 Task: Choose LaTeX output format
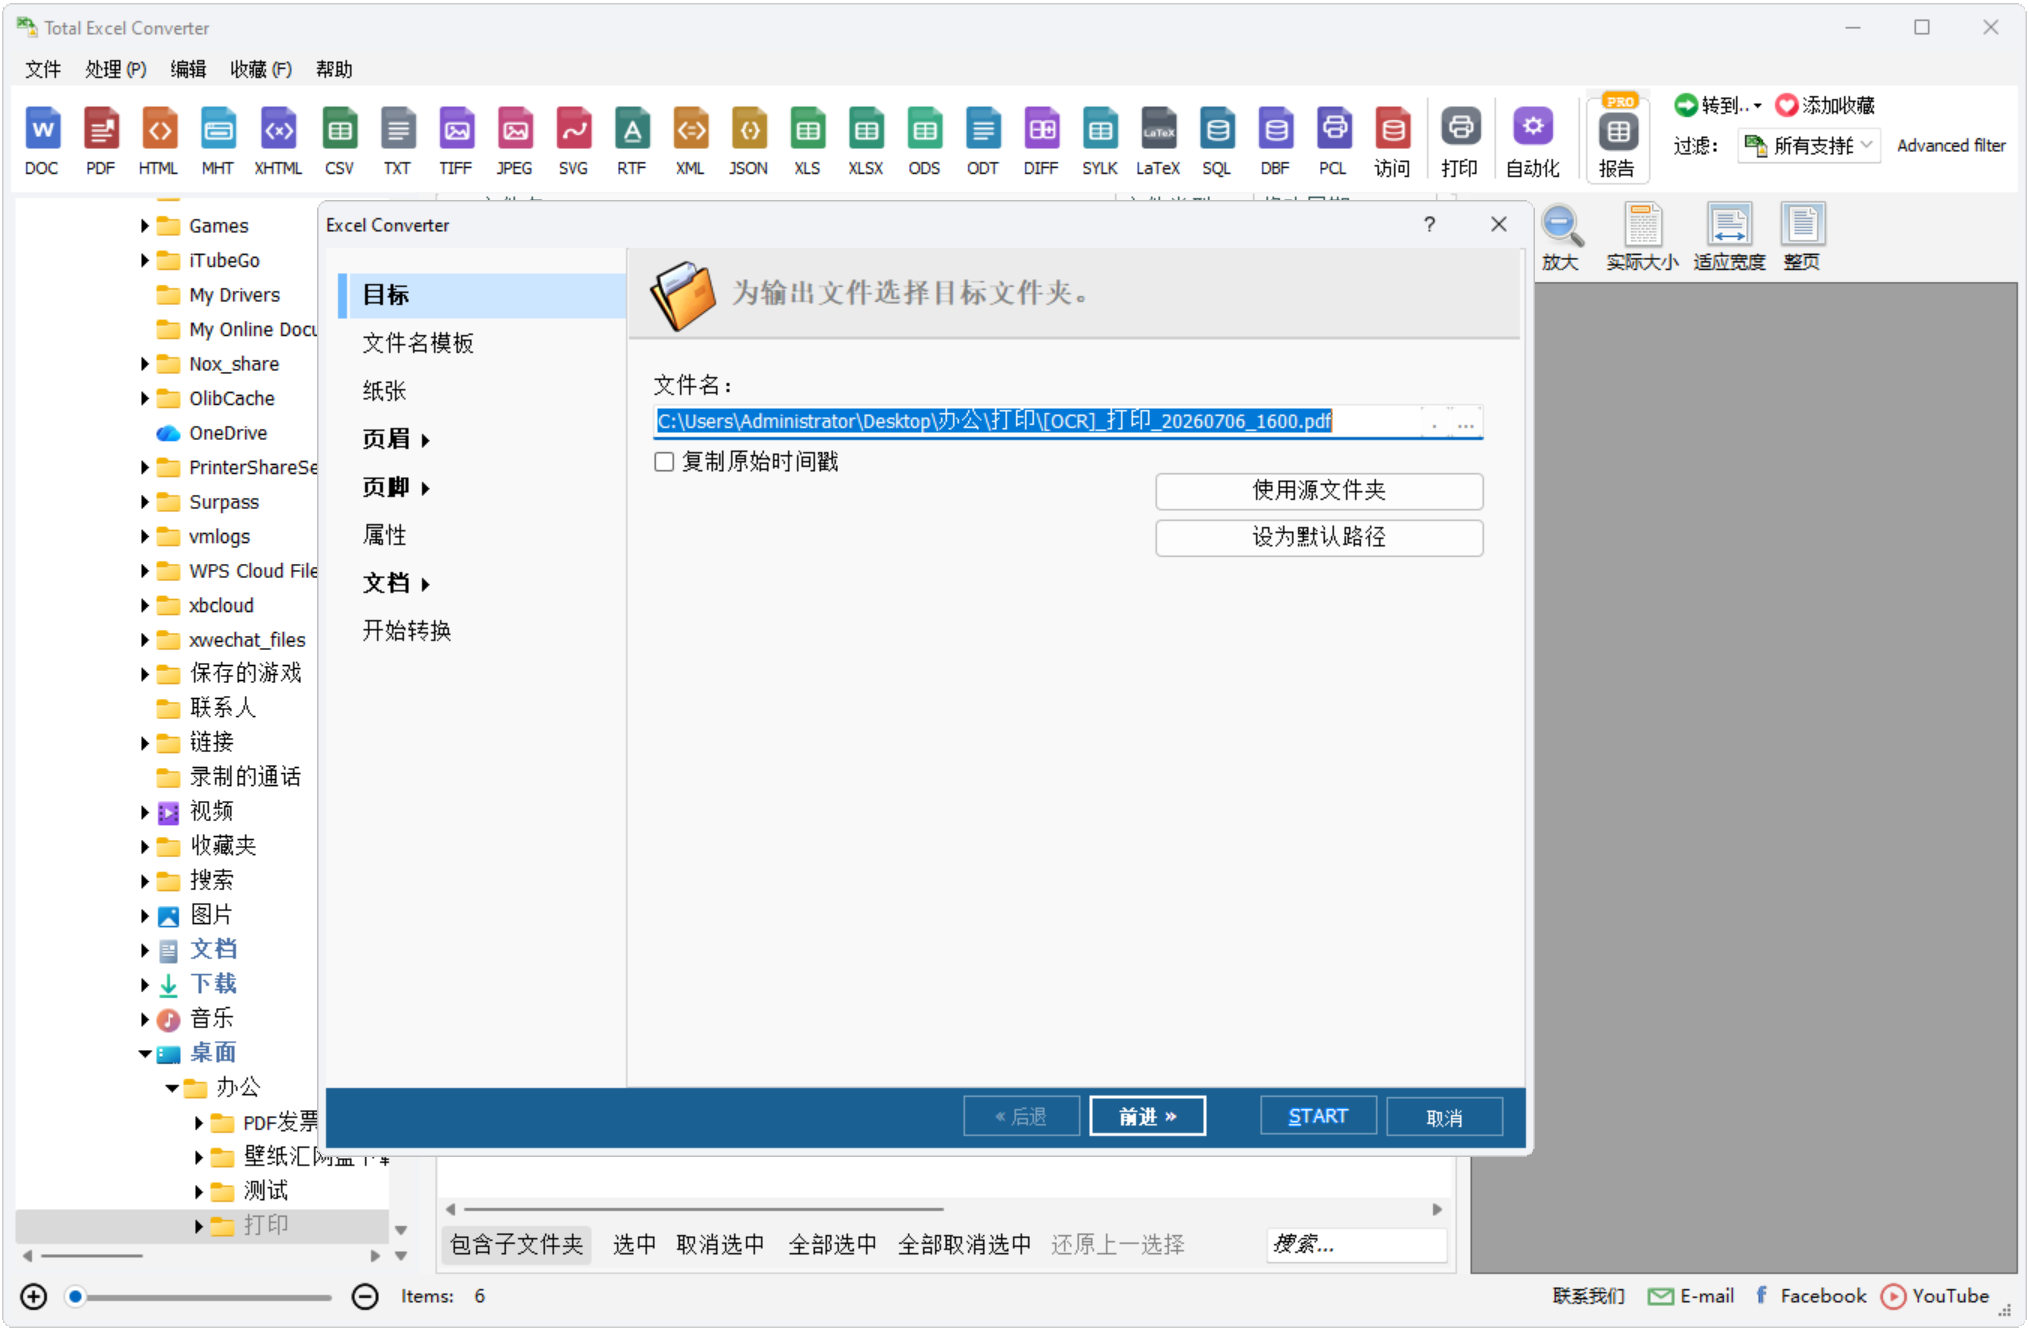coord(1158,141)
